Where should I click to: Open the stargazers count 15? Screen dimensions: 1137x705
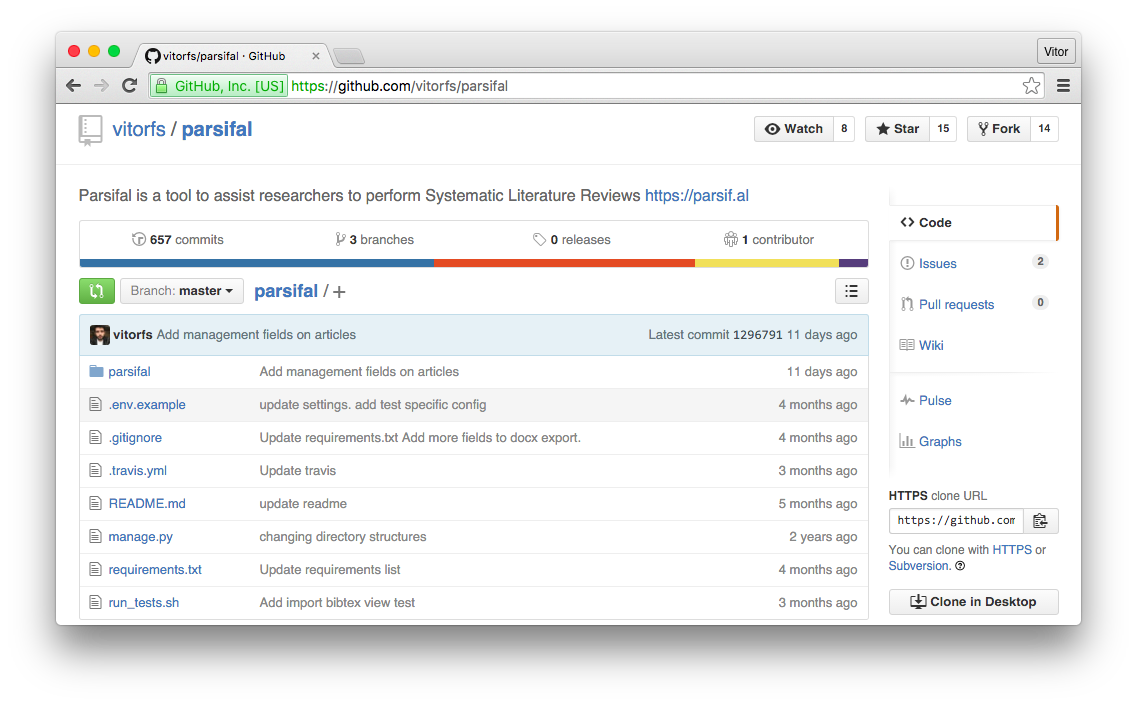(943, 128)
